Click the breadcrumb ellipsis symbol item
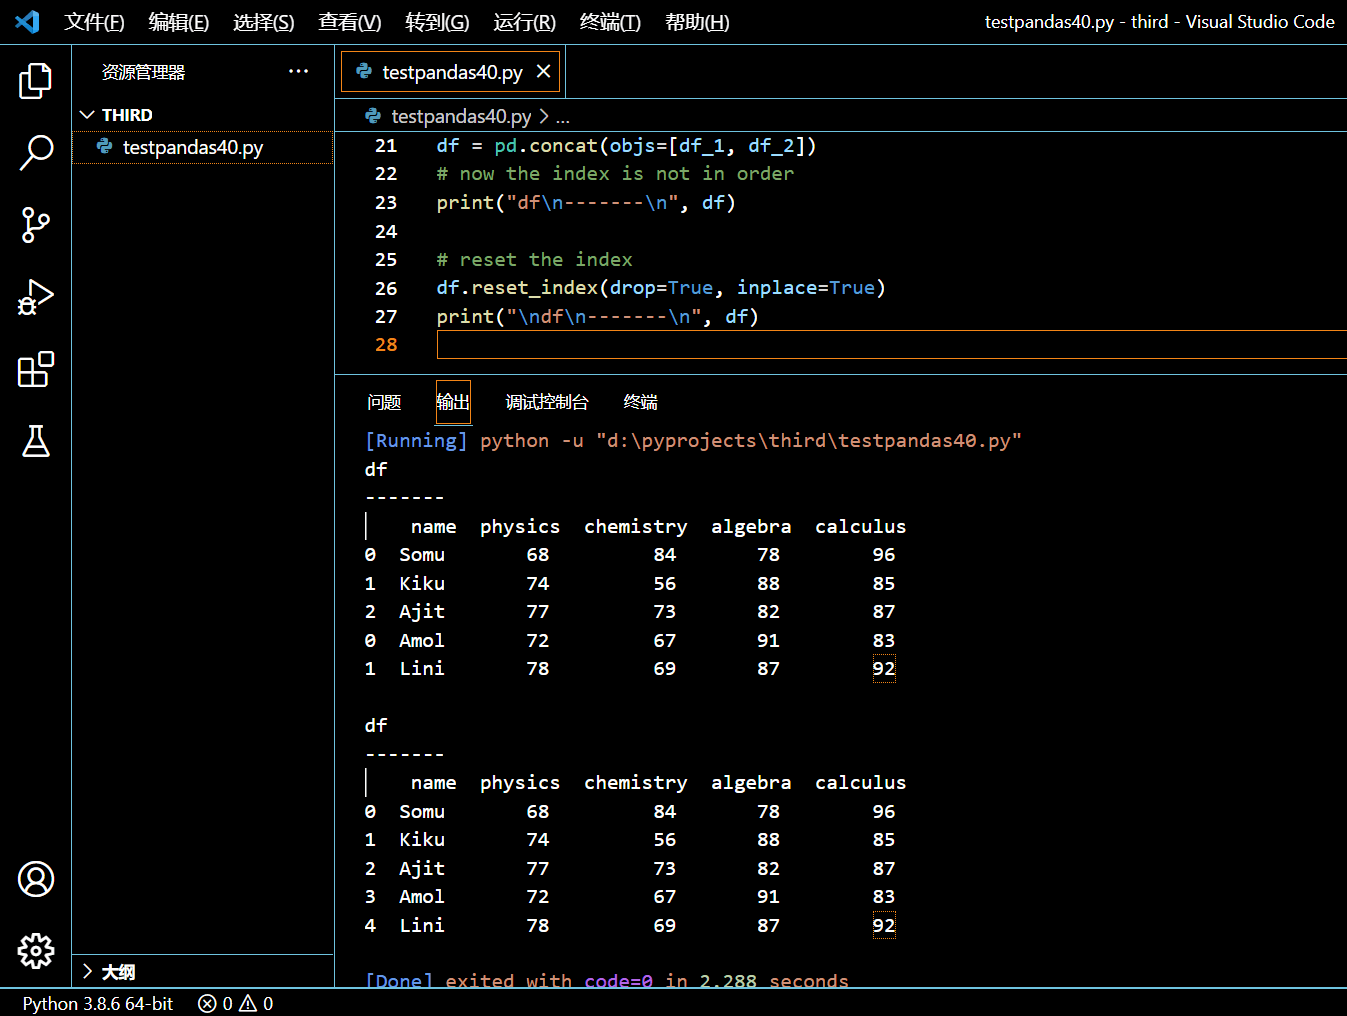Image resolution: width=1347 pixels, height=1016 pixels. coord(563,117)
